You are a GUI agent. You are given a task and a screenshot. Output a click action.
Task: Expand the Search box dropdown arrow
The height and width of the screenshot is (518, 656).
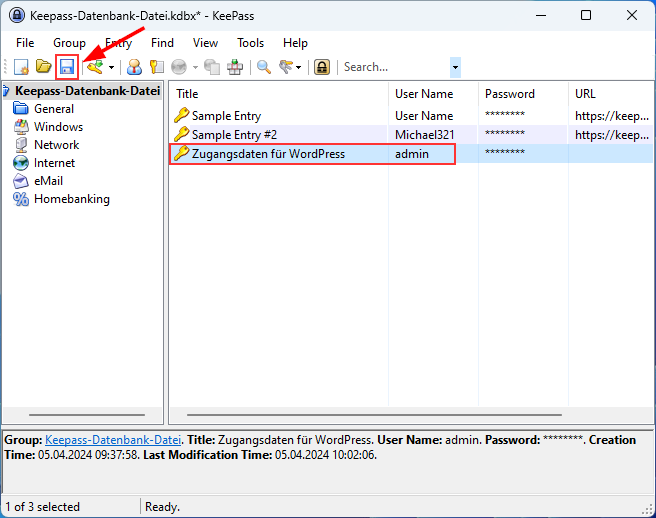point(455,67)
